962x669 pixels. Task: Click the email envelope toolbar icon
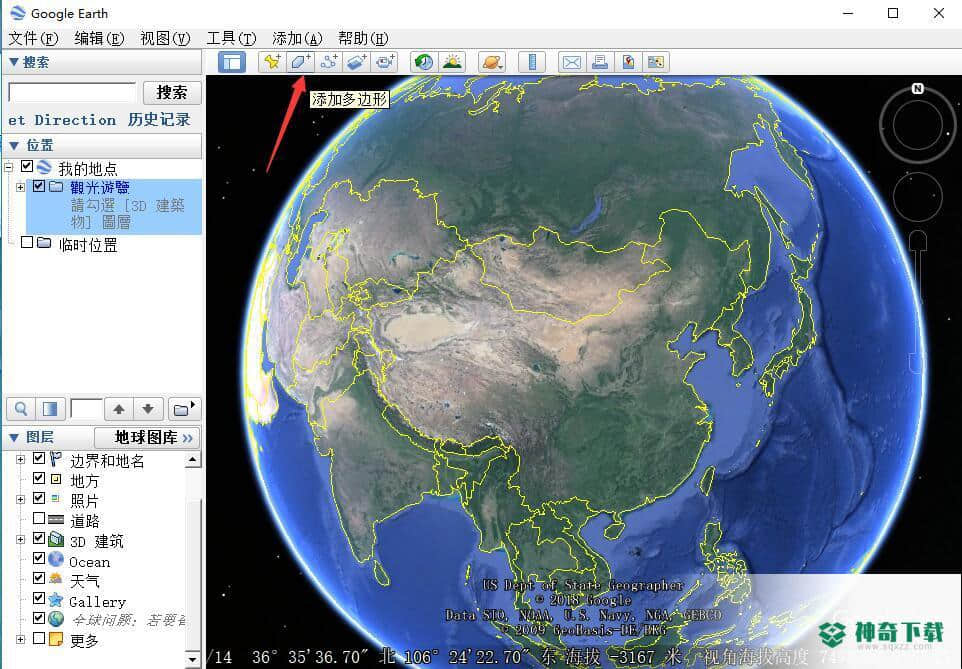[x=572, y=62]
